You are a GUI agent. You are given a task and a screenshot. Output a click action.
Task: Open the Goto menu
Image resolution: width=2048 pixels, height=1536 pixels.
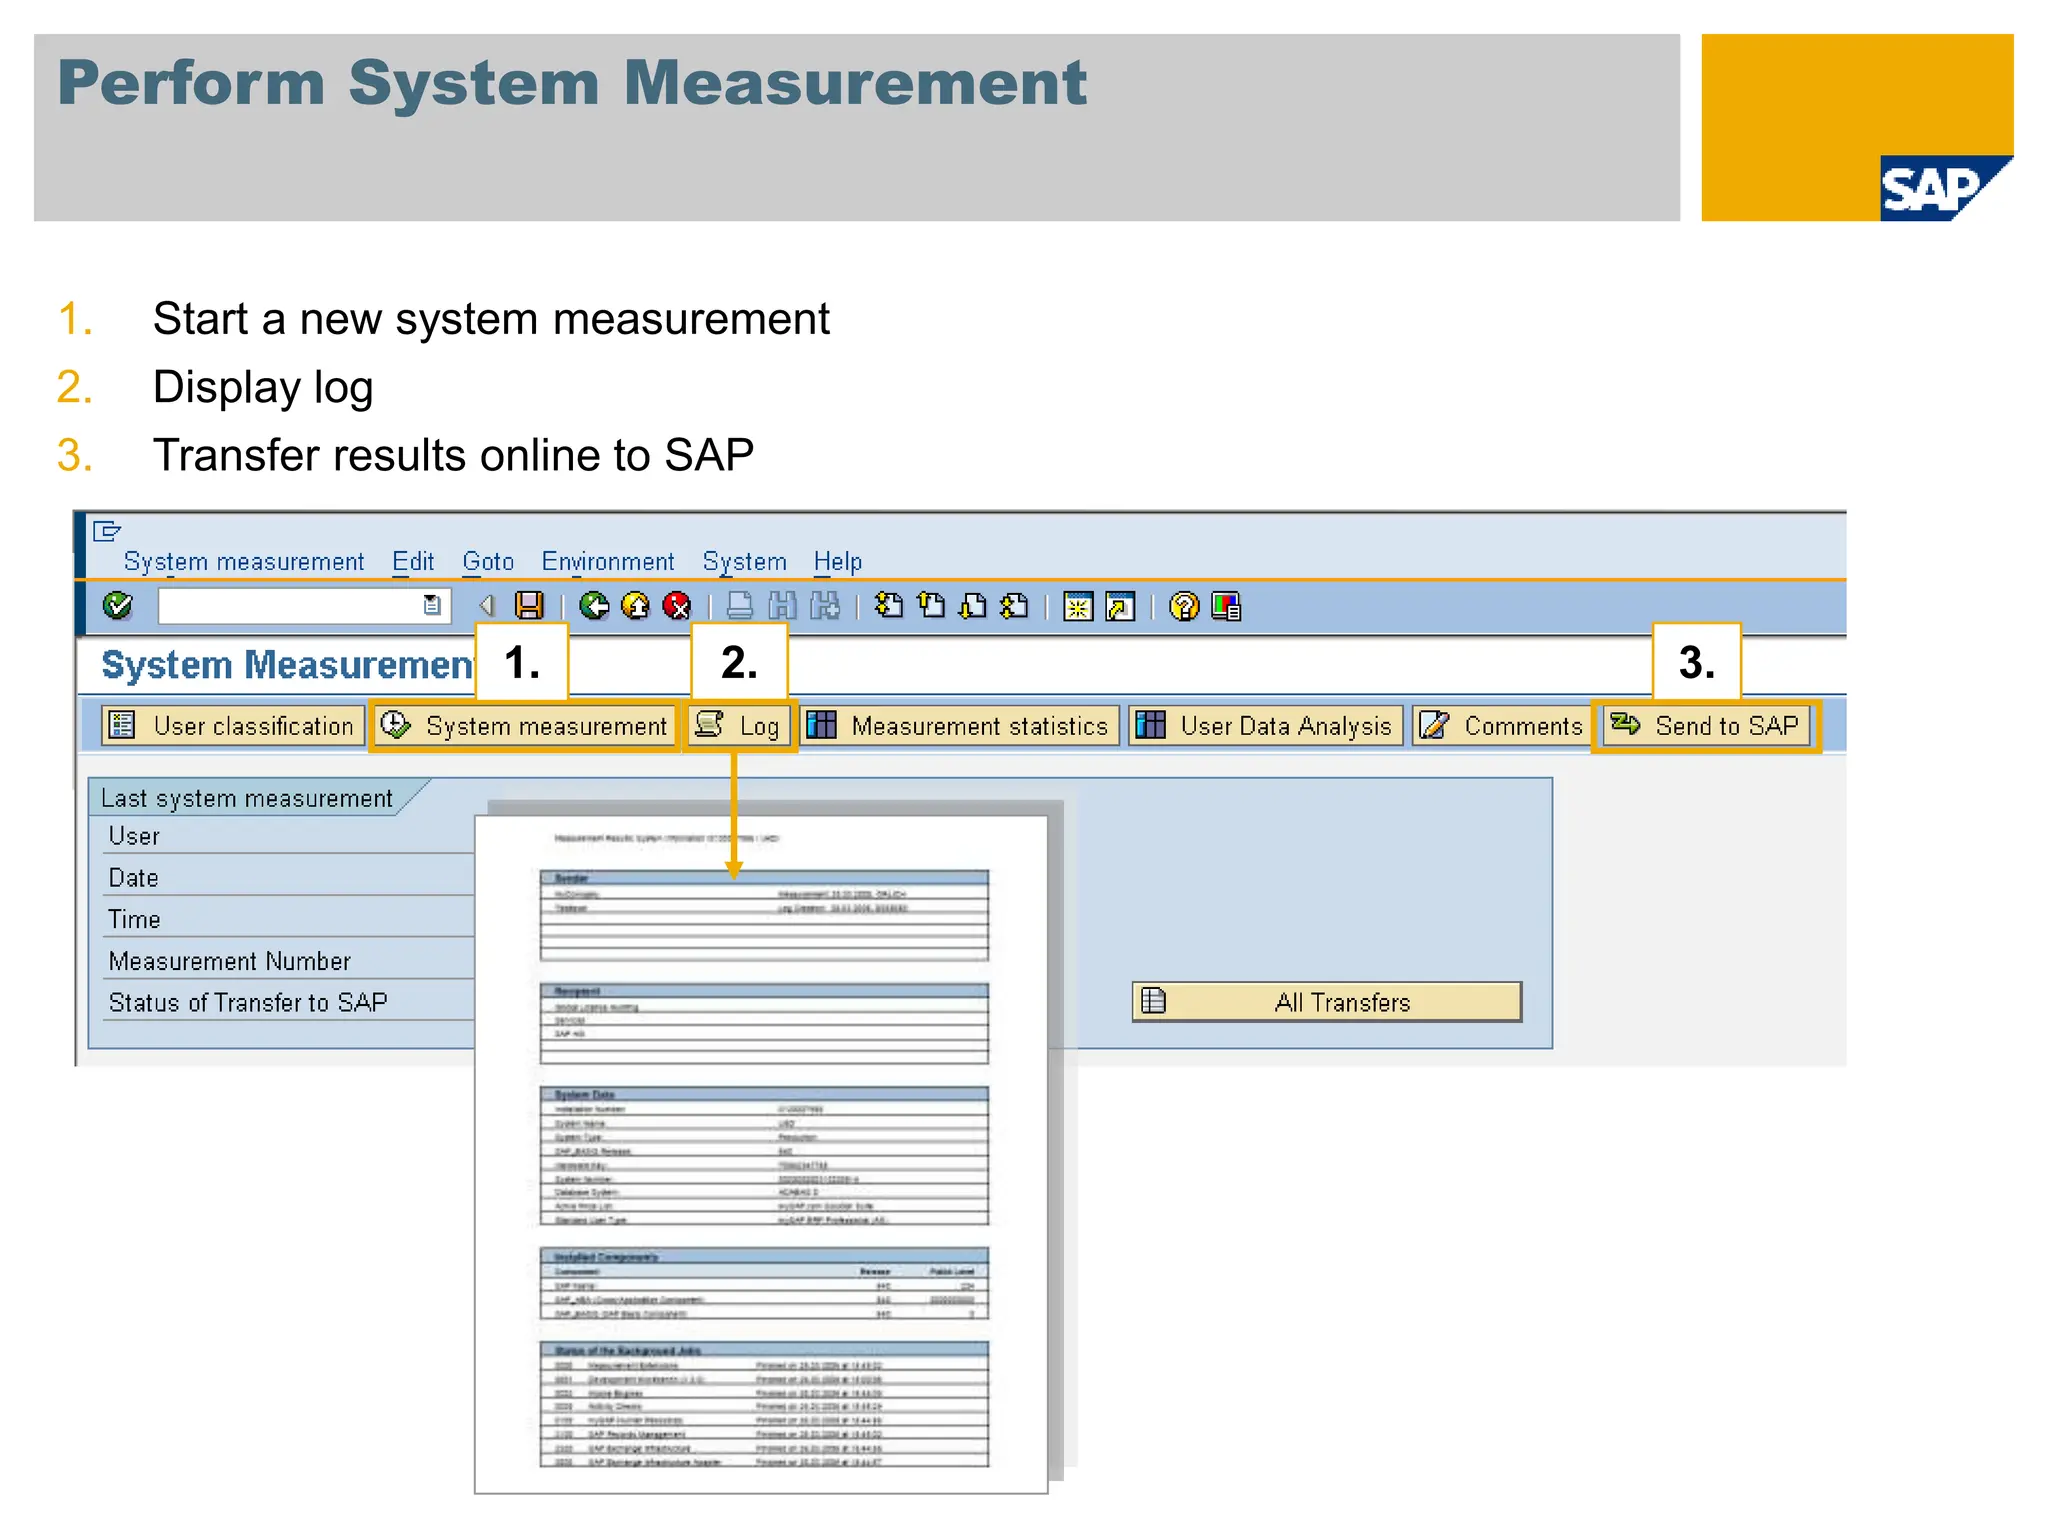(488, 562)
